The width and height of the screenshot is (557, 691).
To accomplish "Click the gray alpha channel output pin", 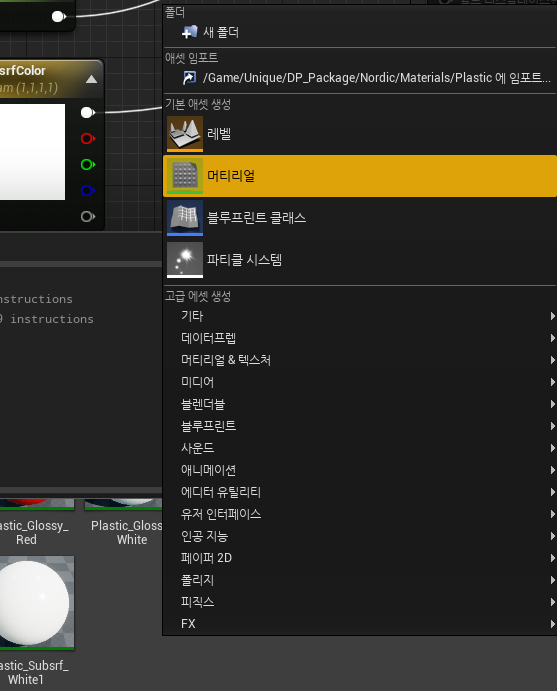I will point(88,216).
